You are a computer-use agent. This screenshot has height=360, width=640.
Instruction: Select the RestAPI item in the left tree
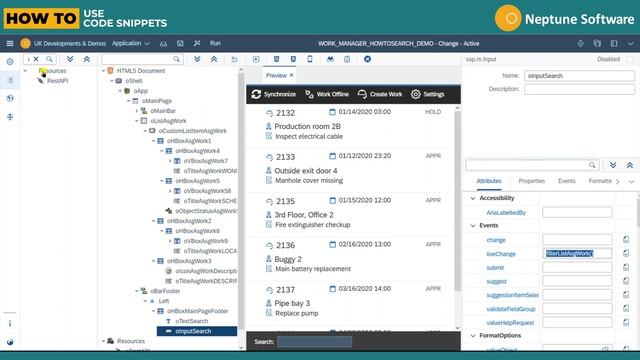[58, 81]
